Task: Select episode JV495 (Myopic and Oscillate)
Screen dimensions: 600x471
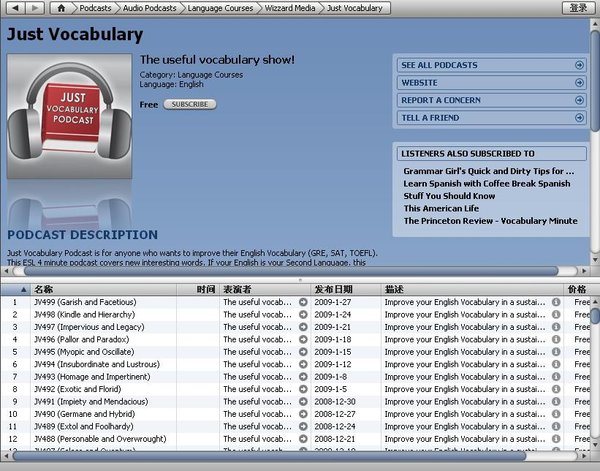Action: (84, 352)
